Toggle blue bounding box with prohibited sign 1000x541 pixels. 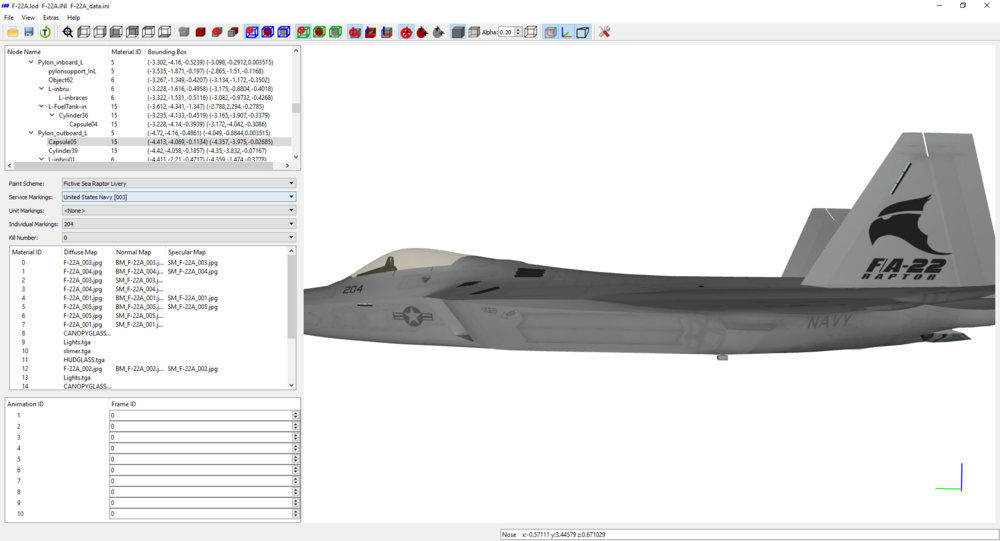pyautogui.click(x=252, y=32)
